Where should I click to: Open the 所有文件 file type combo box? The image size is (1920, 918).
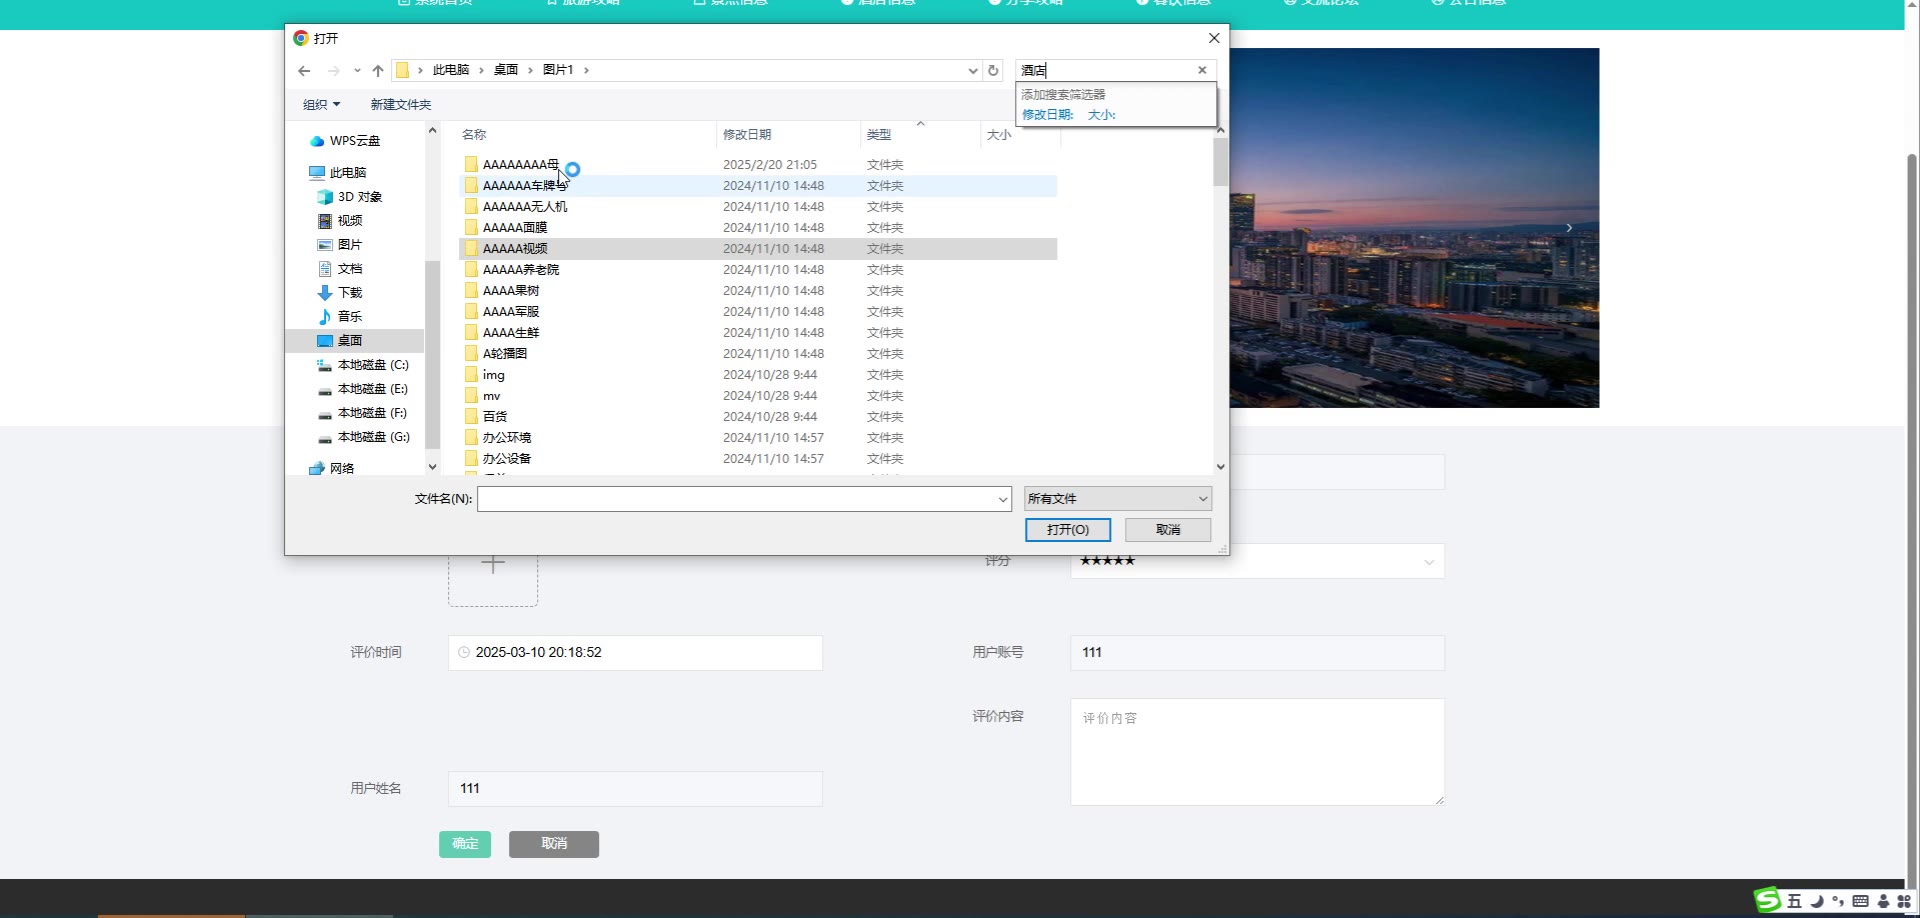point(1118,499)
